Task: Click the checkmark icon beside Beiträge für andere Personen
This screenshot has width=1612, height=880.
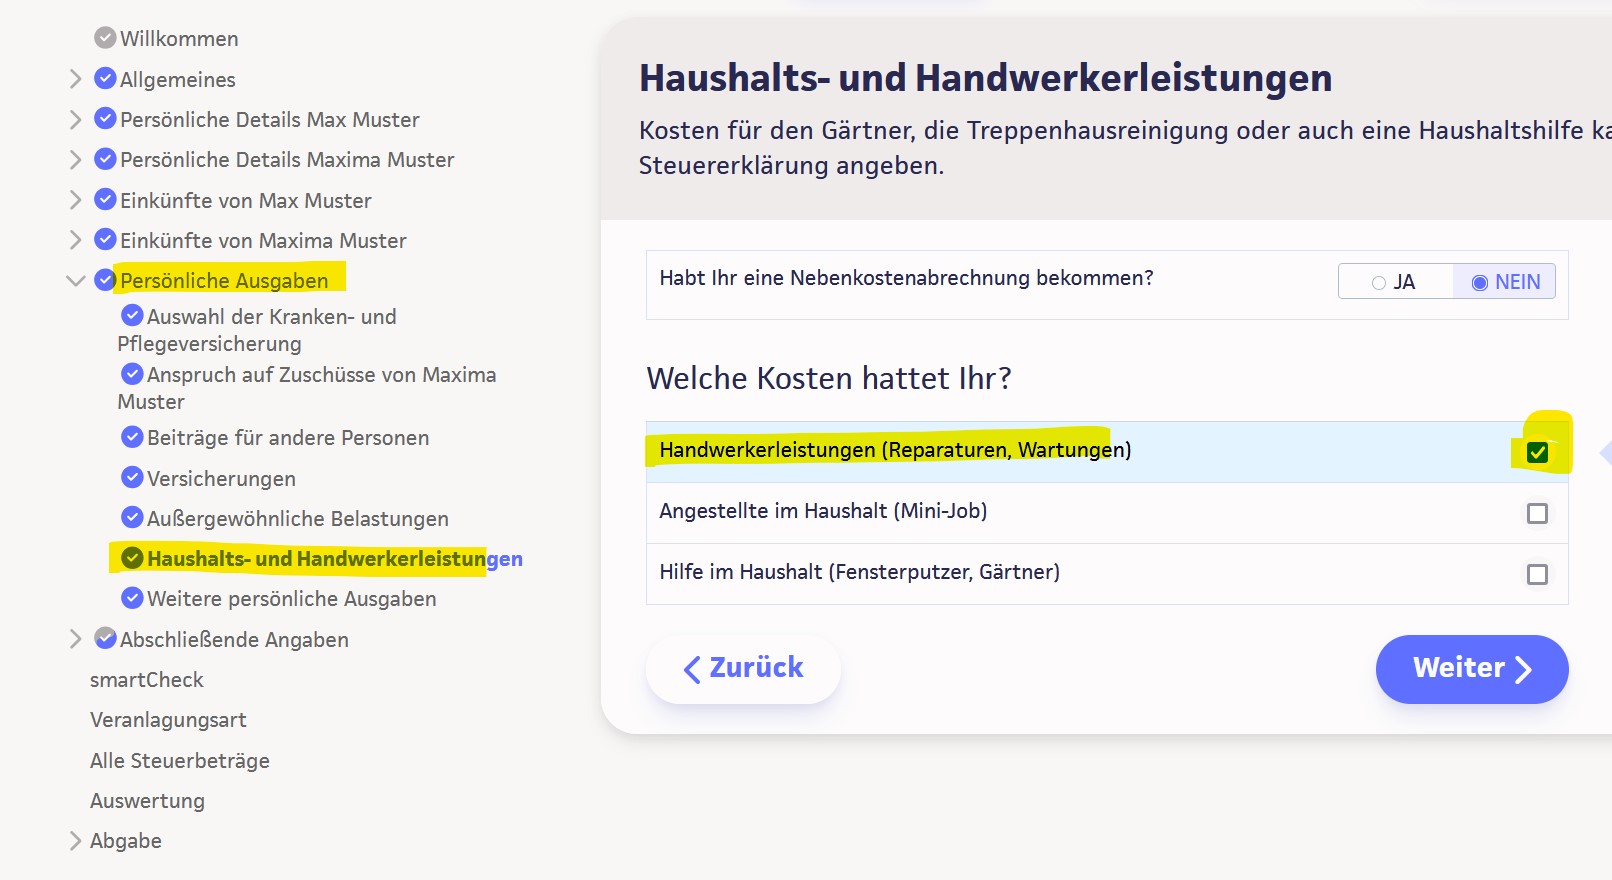Action: (132, 437)
